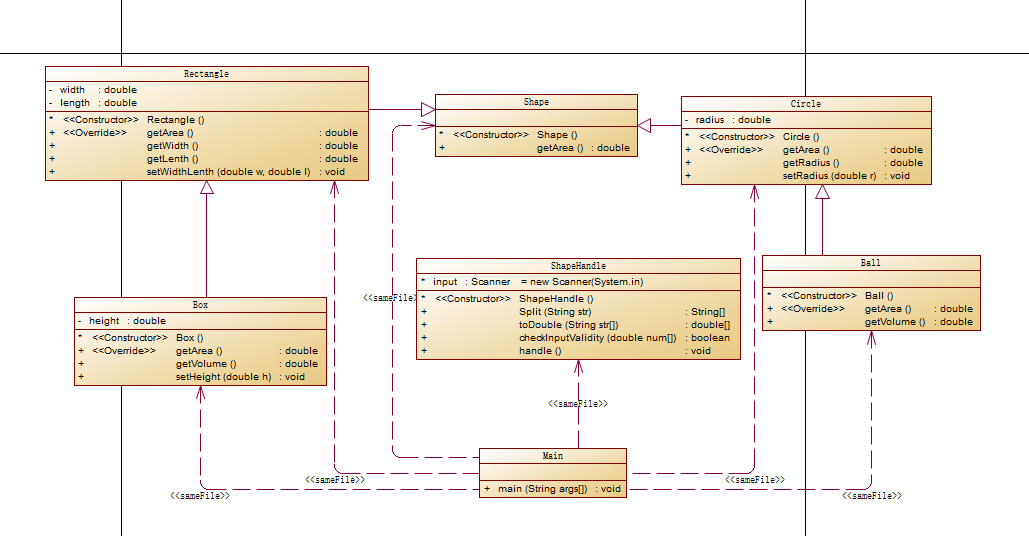Select the generalization triangle below the Rectangle class
The width and height of the screenshot is (1029, 536).
(x=207, y=188)
